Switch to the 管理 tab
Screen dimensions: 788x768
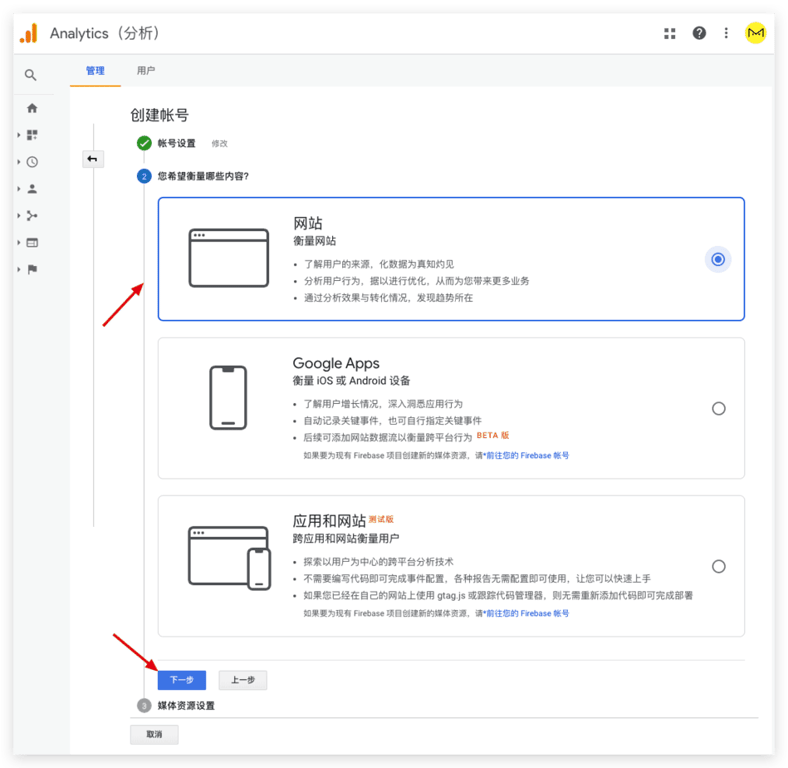pyautogui.click(x=95, y=71)
